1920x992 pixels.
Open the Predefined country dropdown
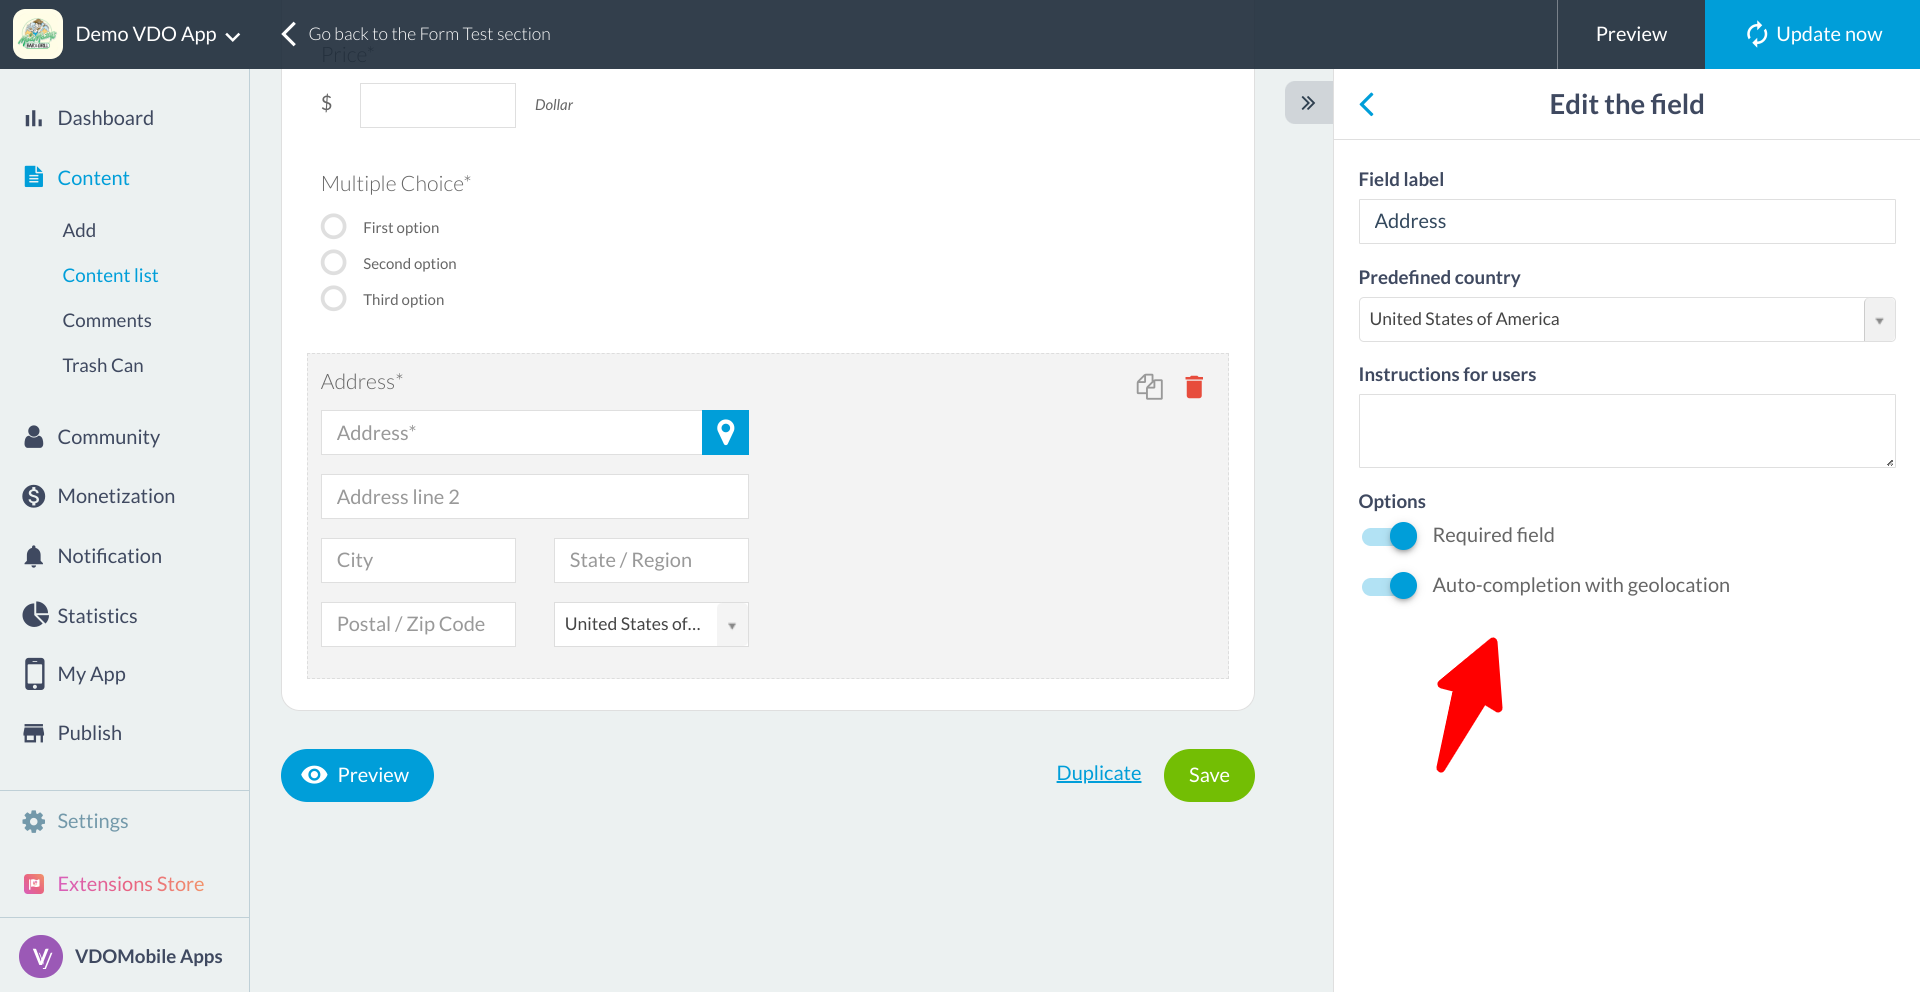point(1626,320)
